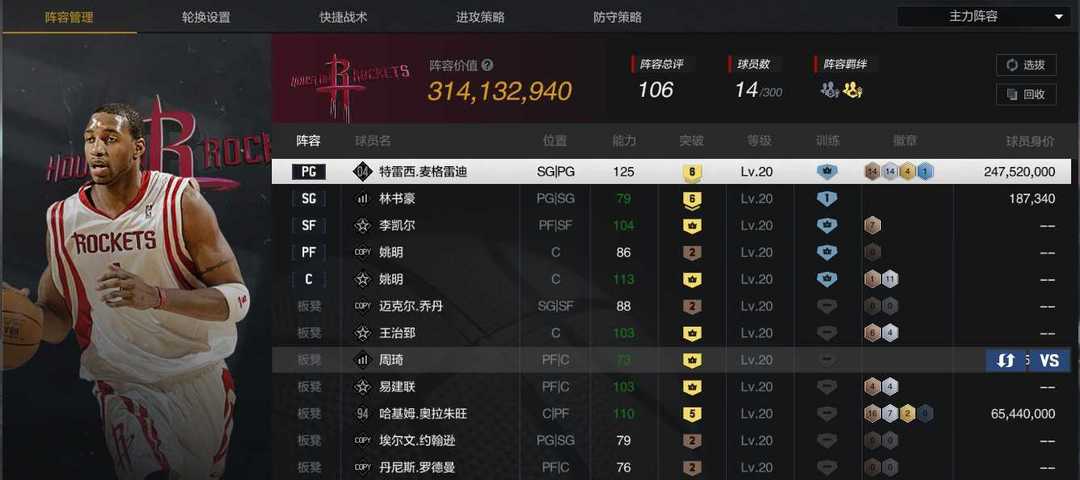Screen dimensions: 1080x480
Task: Go to the 防守策略 tab
Action: click(617, 17)
